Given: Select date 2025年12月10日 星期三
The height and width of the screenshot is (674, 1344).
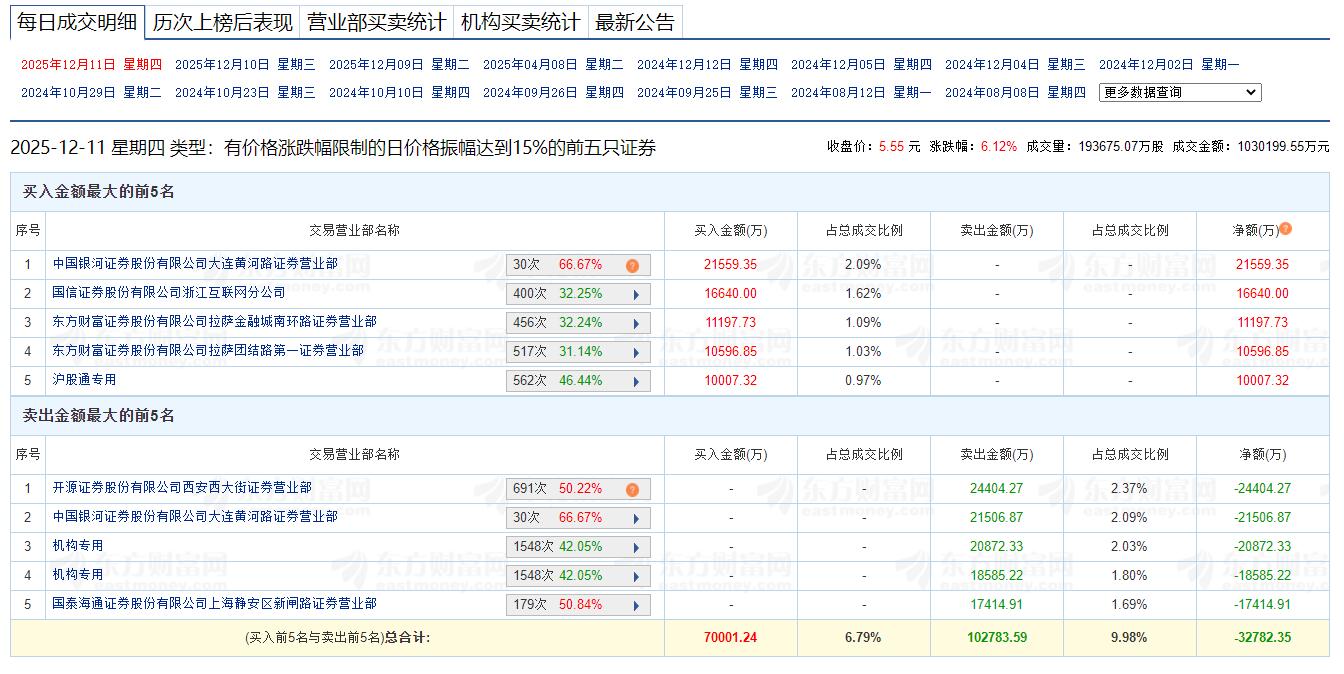Looking at the screenshot, I should point(245,65).
